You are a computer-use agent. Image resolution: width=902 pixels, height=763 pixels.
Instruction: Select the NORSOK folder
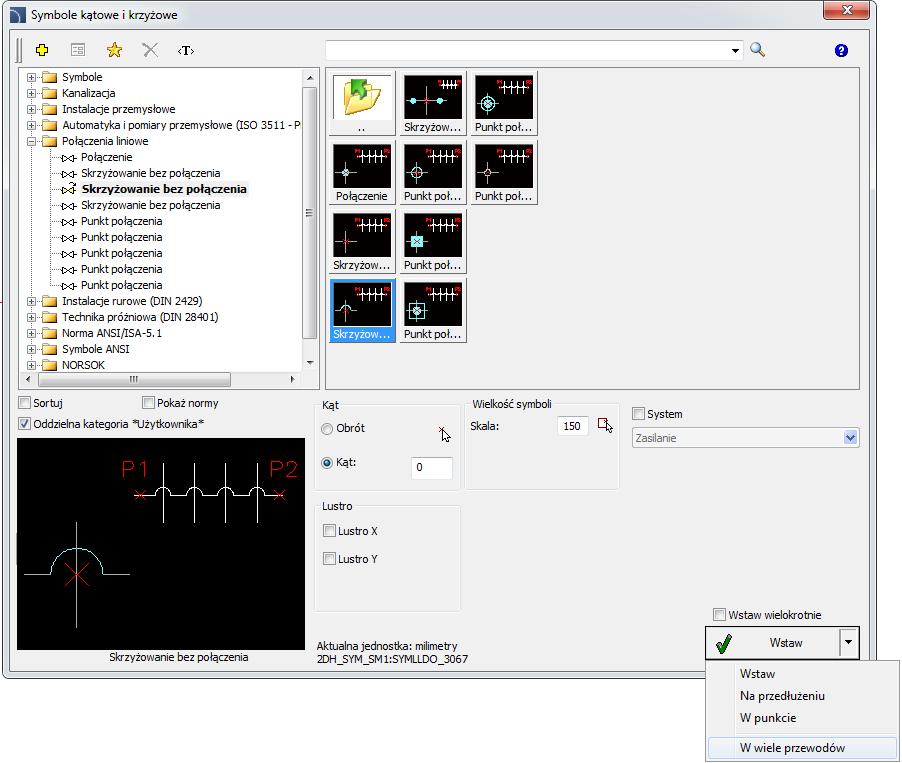pyautogui.click(x=83, y=365)
